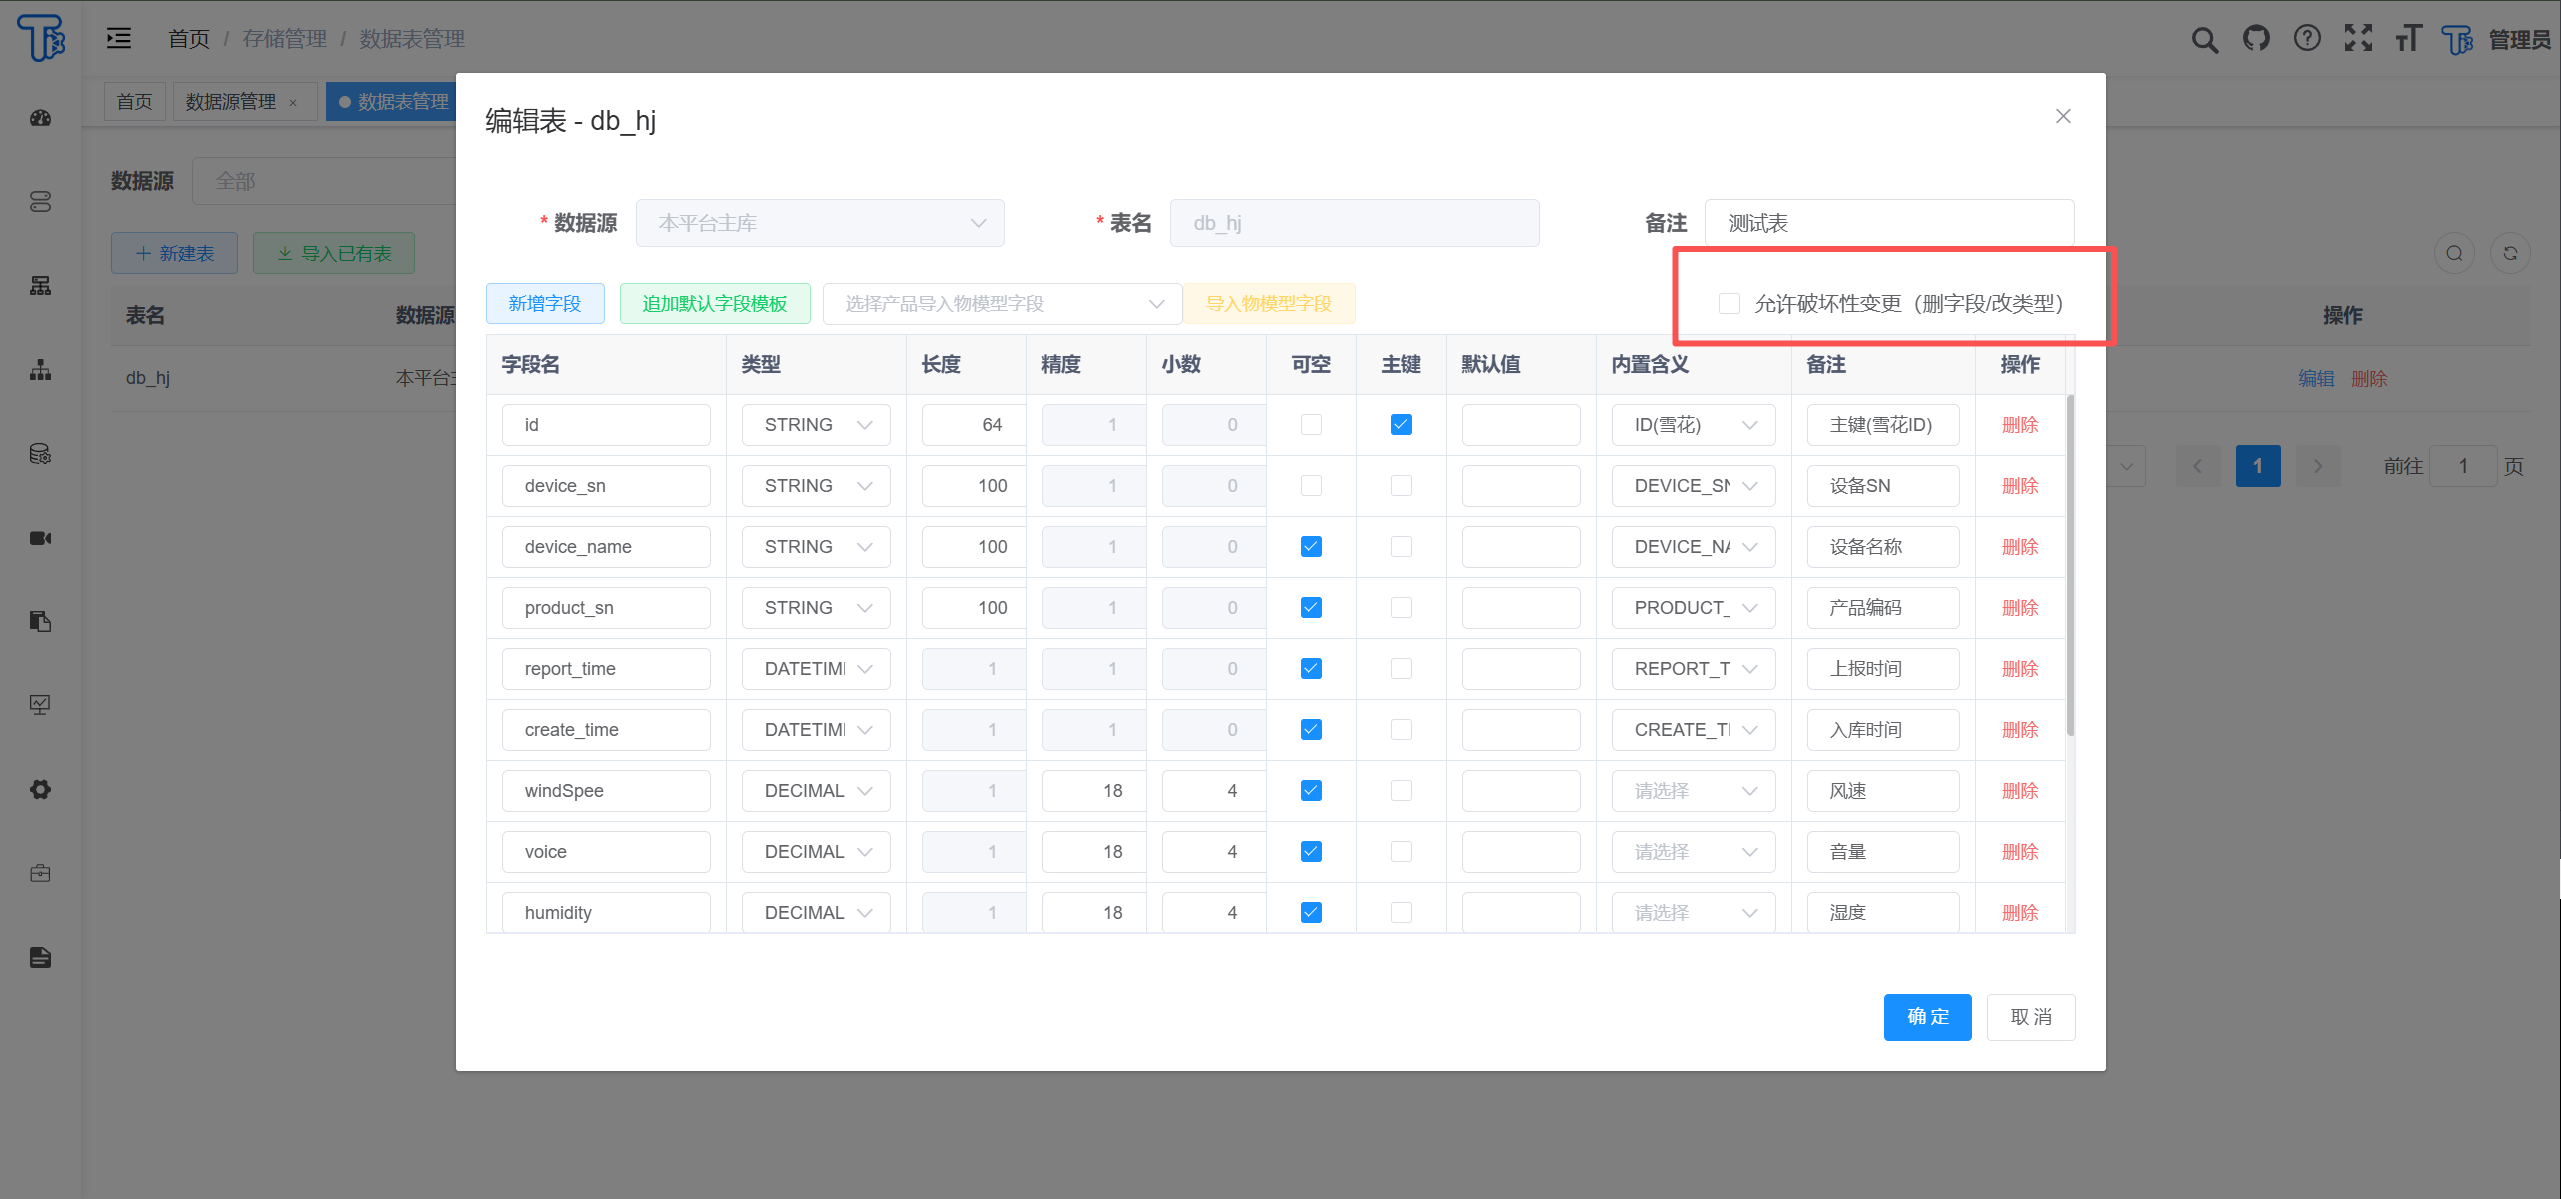The width and height of the screenshot is (2561, 1199).
Task: Click 存储管理 breadcrumb
Action: [x=285, y=39]
